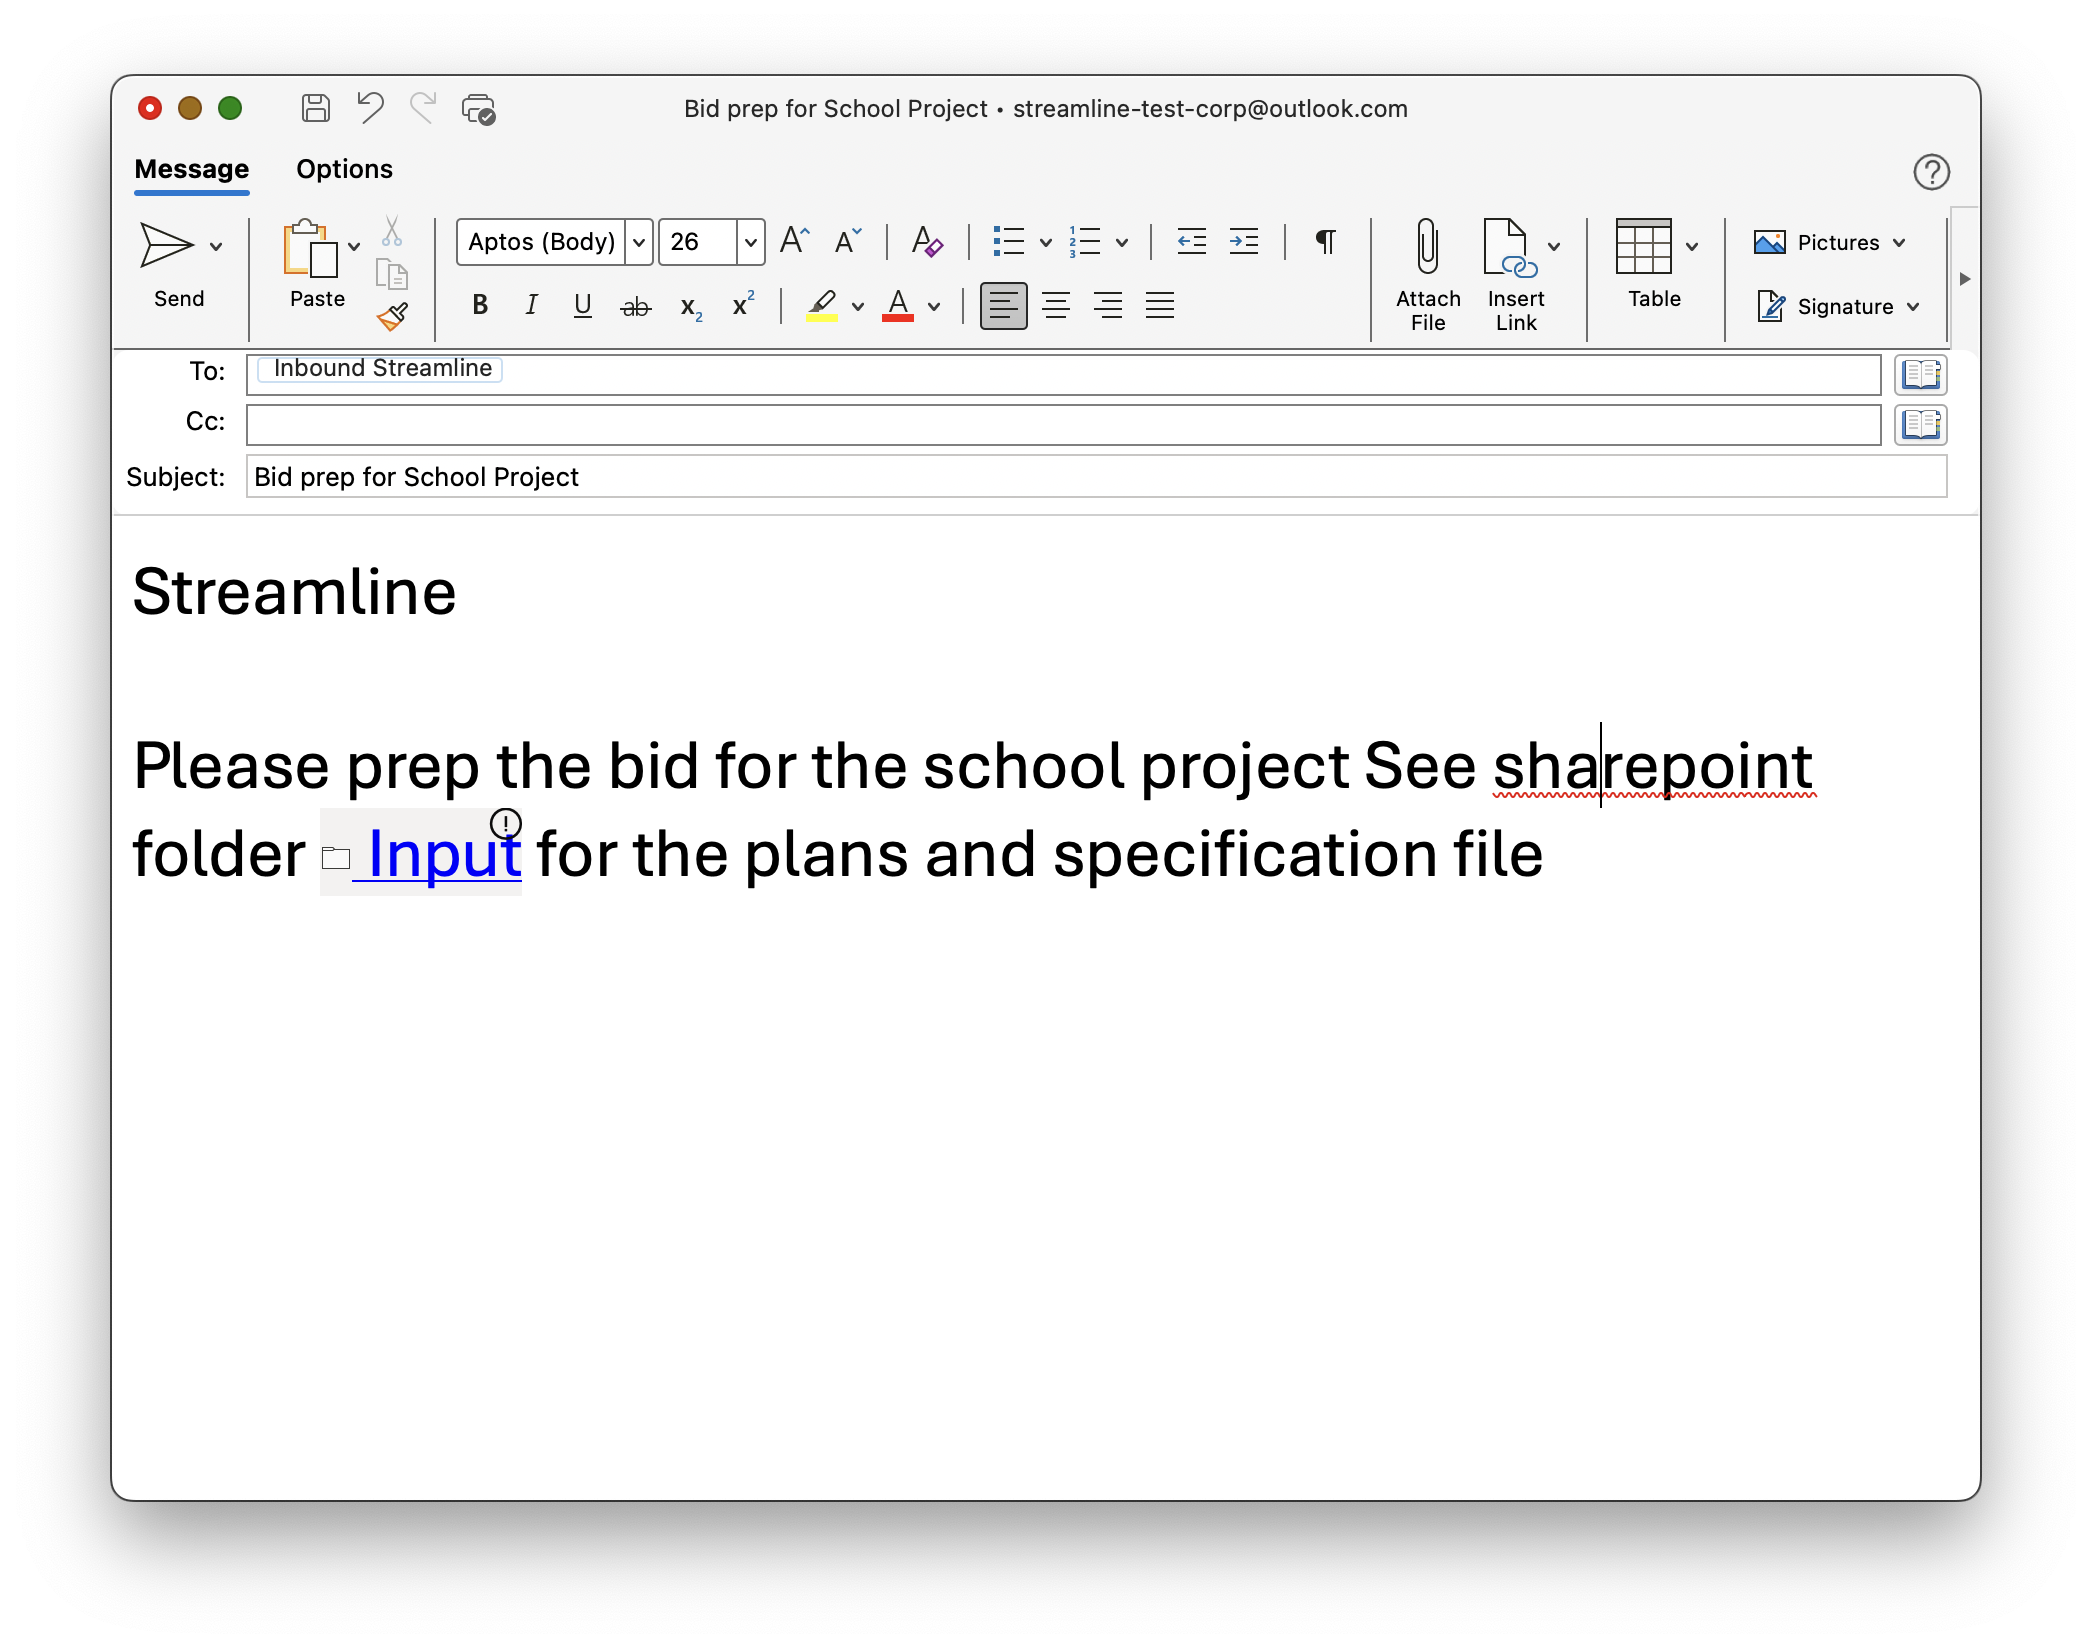Click the Save draft floppy icon

[316, 108]
